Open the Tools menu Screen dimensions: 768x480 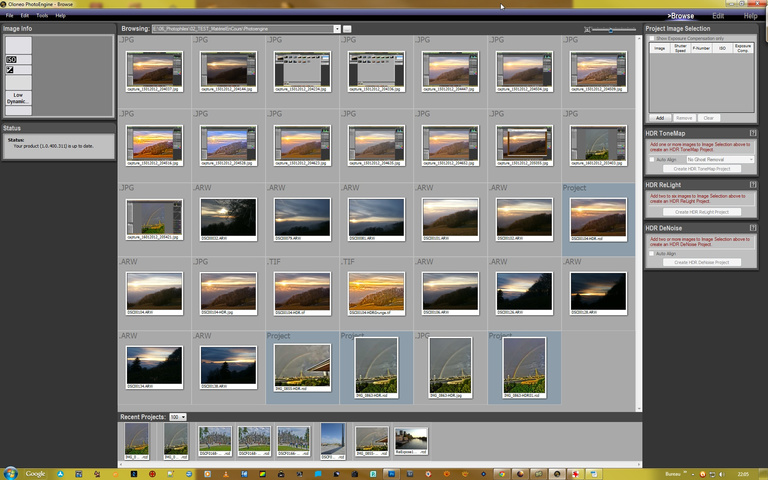[41, 16]
